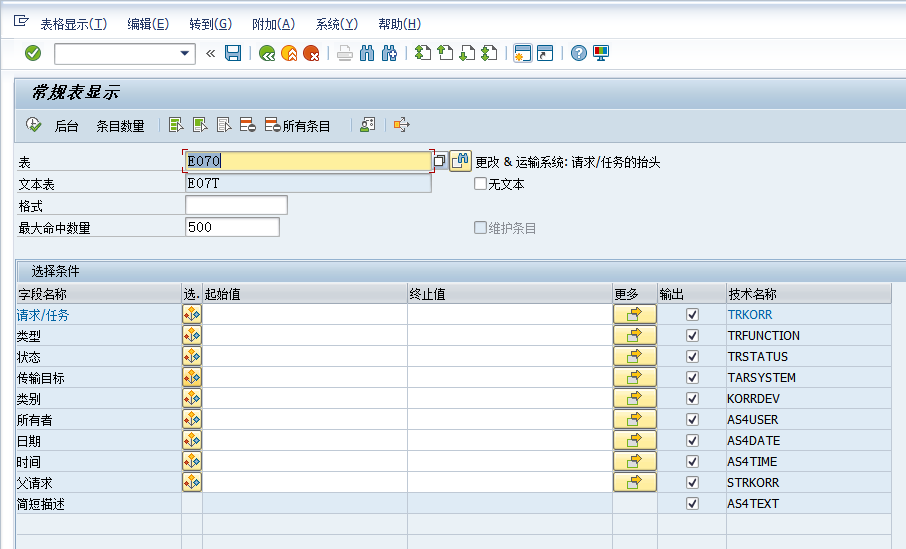Open 帮助(H) menu

(x=399, y=24)
